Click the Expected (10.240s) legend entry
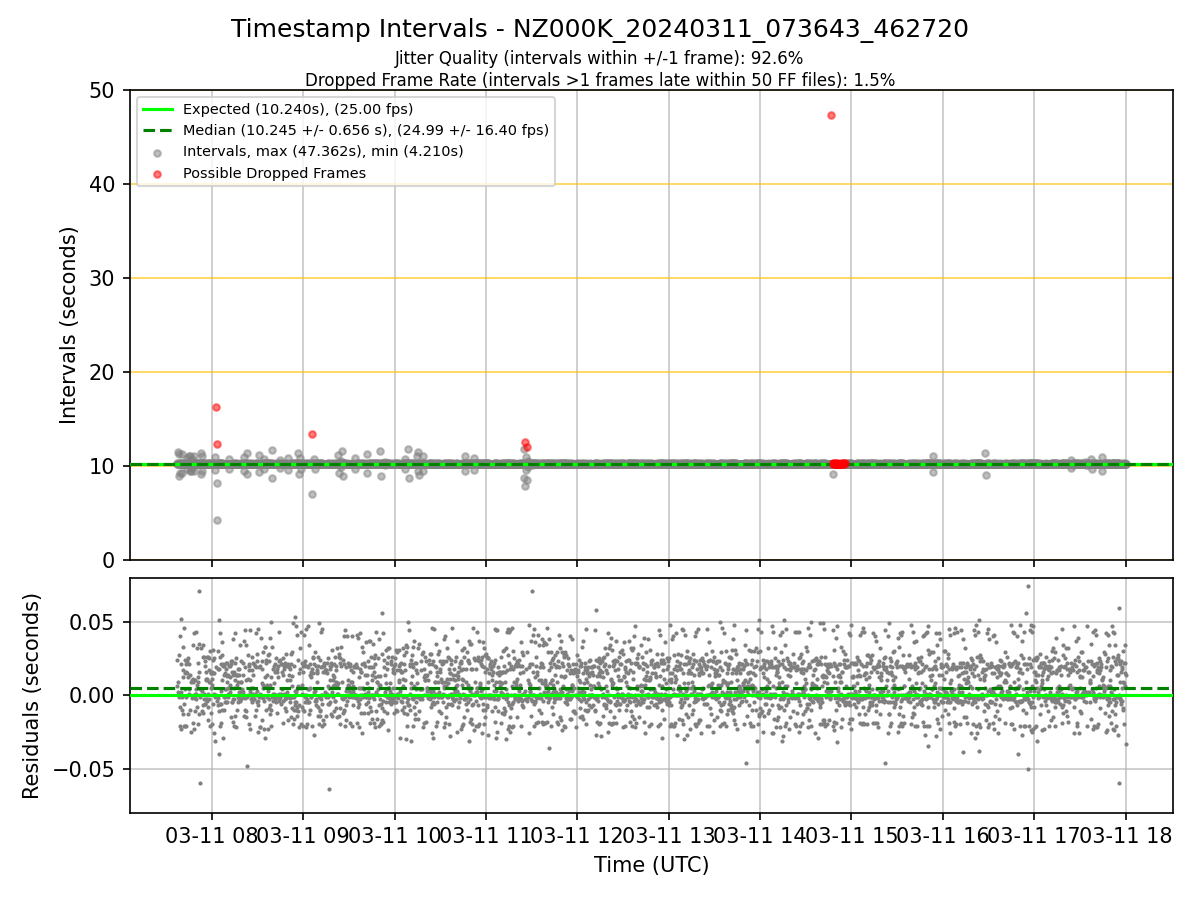This screenshot has width=1200, height=900. click(x=298, y=109)
